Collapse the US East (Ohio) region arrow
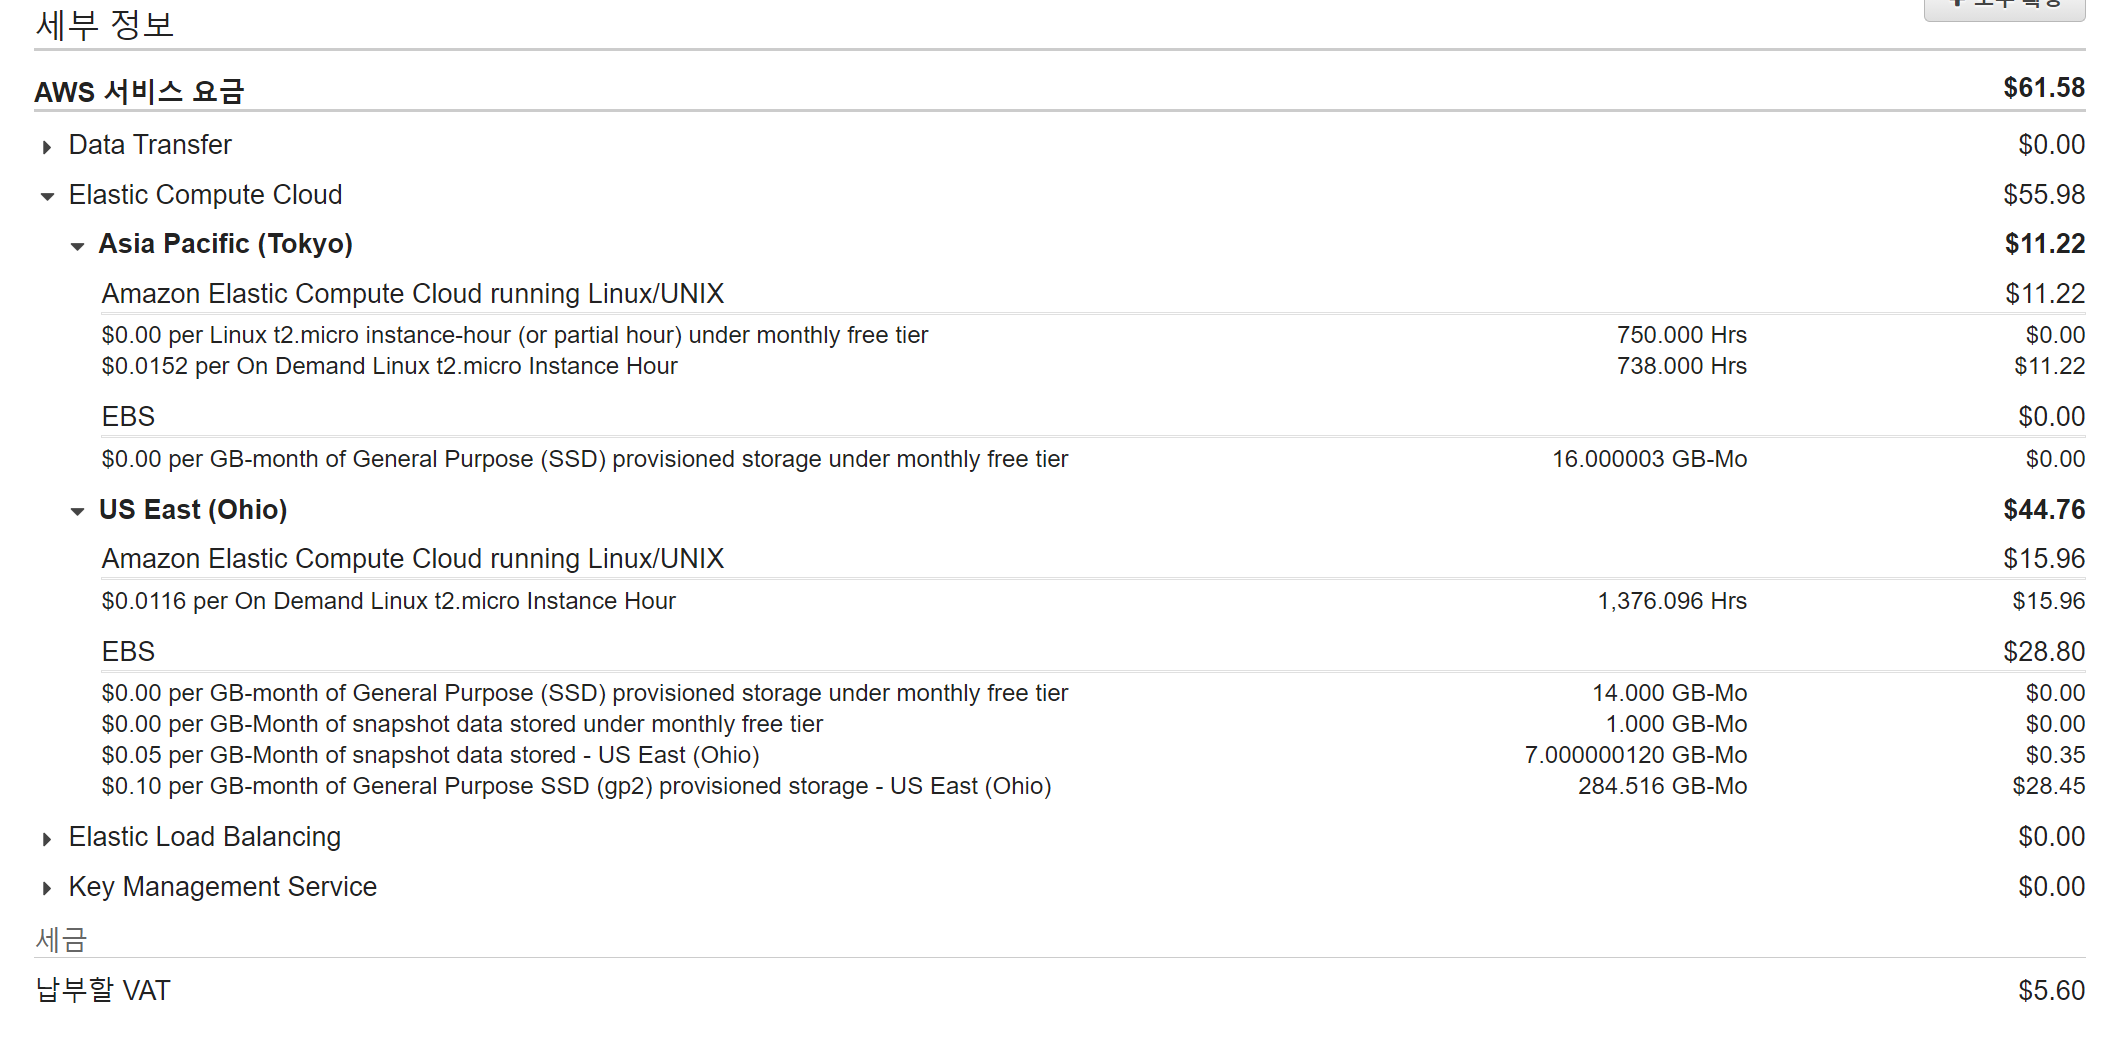 coord(77,512)
